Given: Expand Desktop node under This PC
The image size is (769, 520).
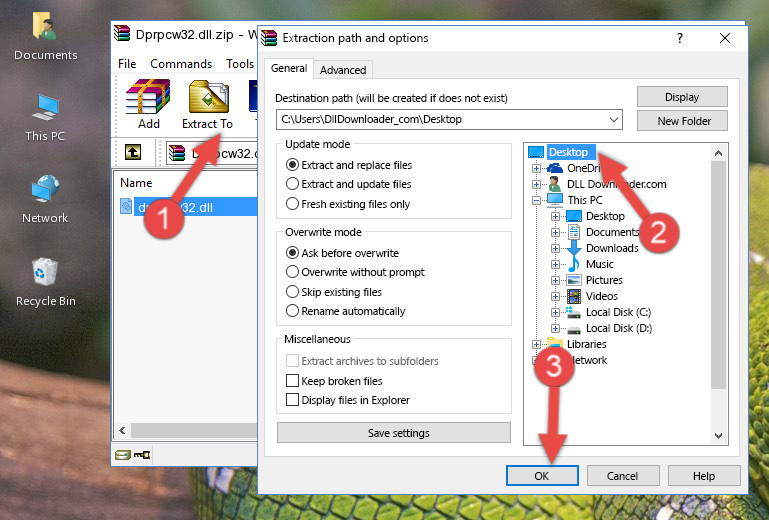Looking at the screenshot, I should (x=555, y=216).
